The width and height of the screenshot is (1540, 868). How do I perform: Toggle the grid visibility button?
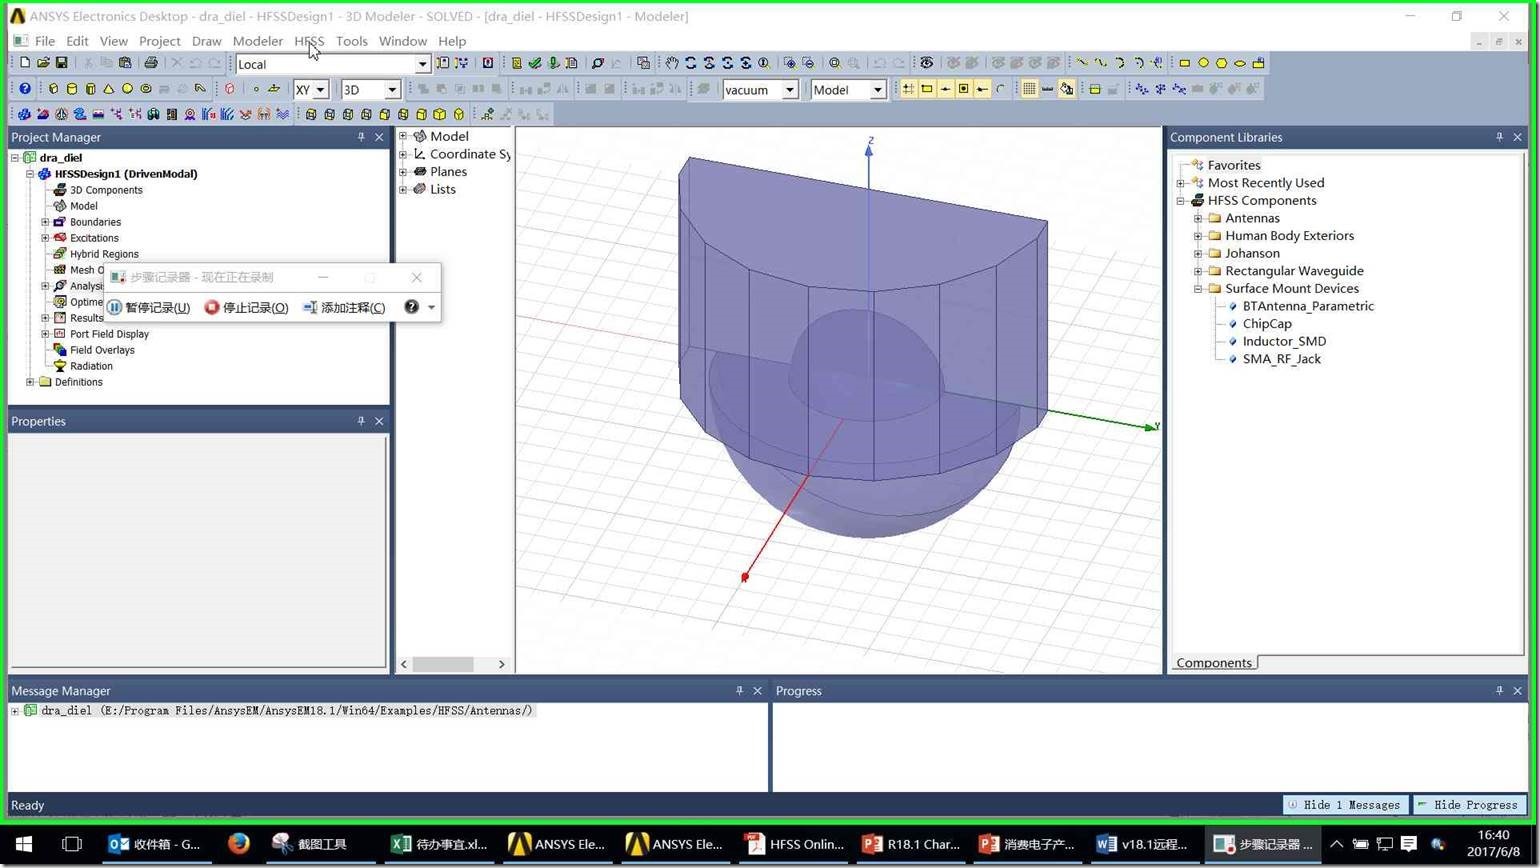coord(1029,89)
